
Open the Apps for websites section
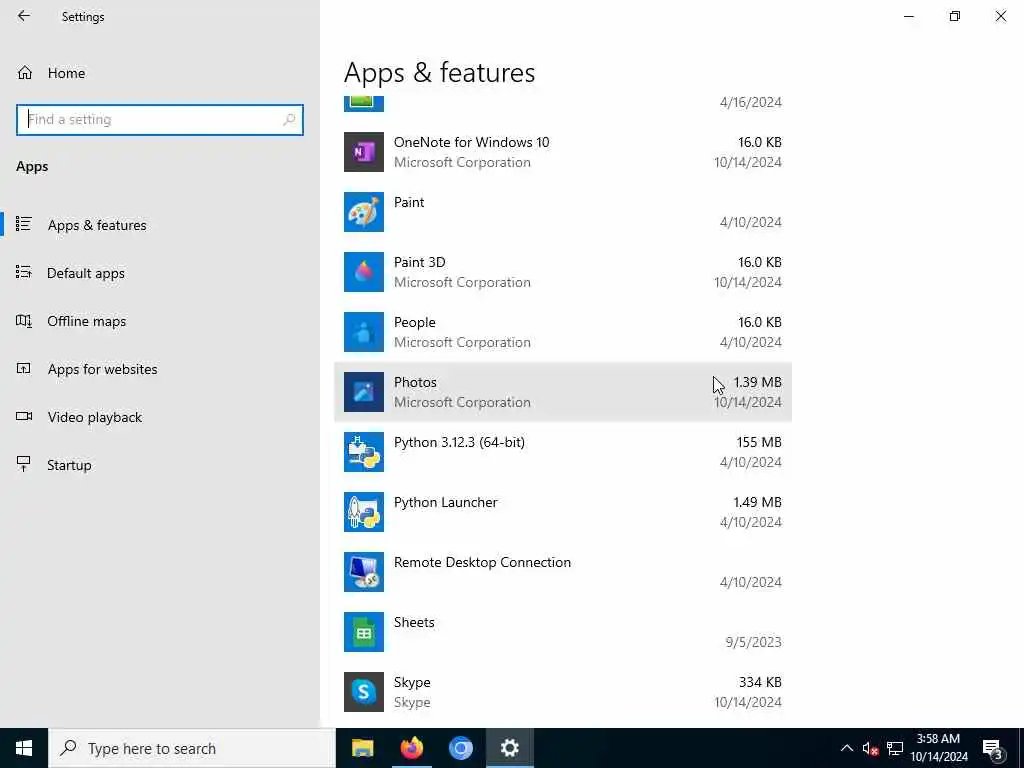[x=159, y=369]
